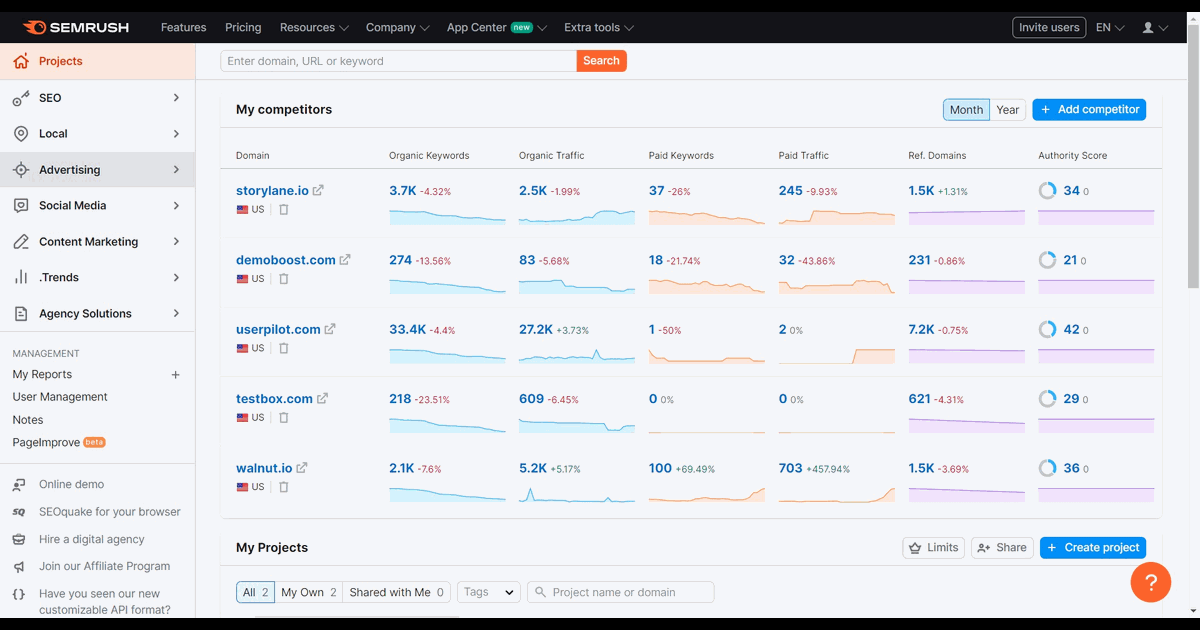Delete userpilot.com competitor with trash icon
The height and width of the screenshot is (630, 1200).
click(284, 348)
